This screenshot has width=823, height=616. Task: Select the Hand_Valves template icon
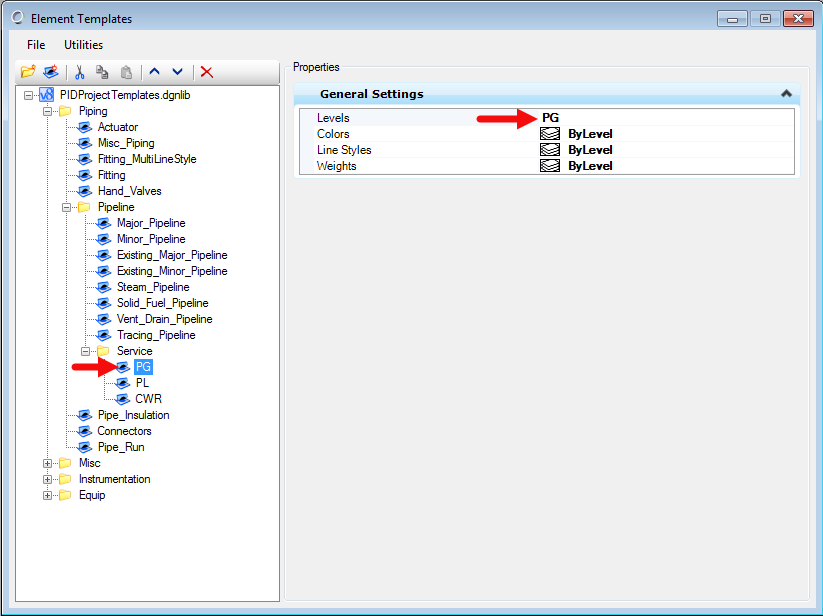[85, 191]
